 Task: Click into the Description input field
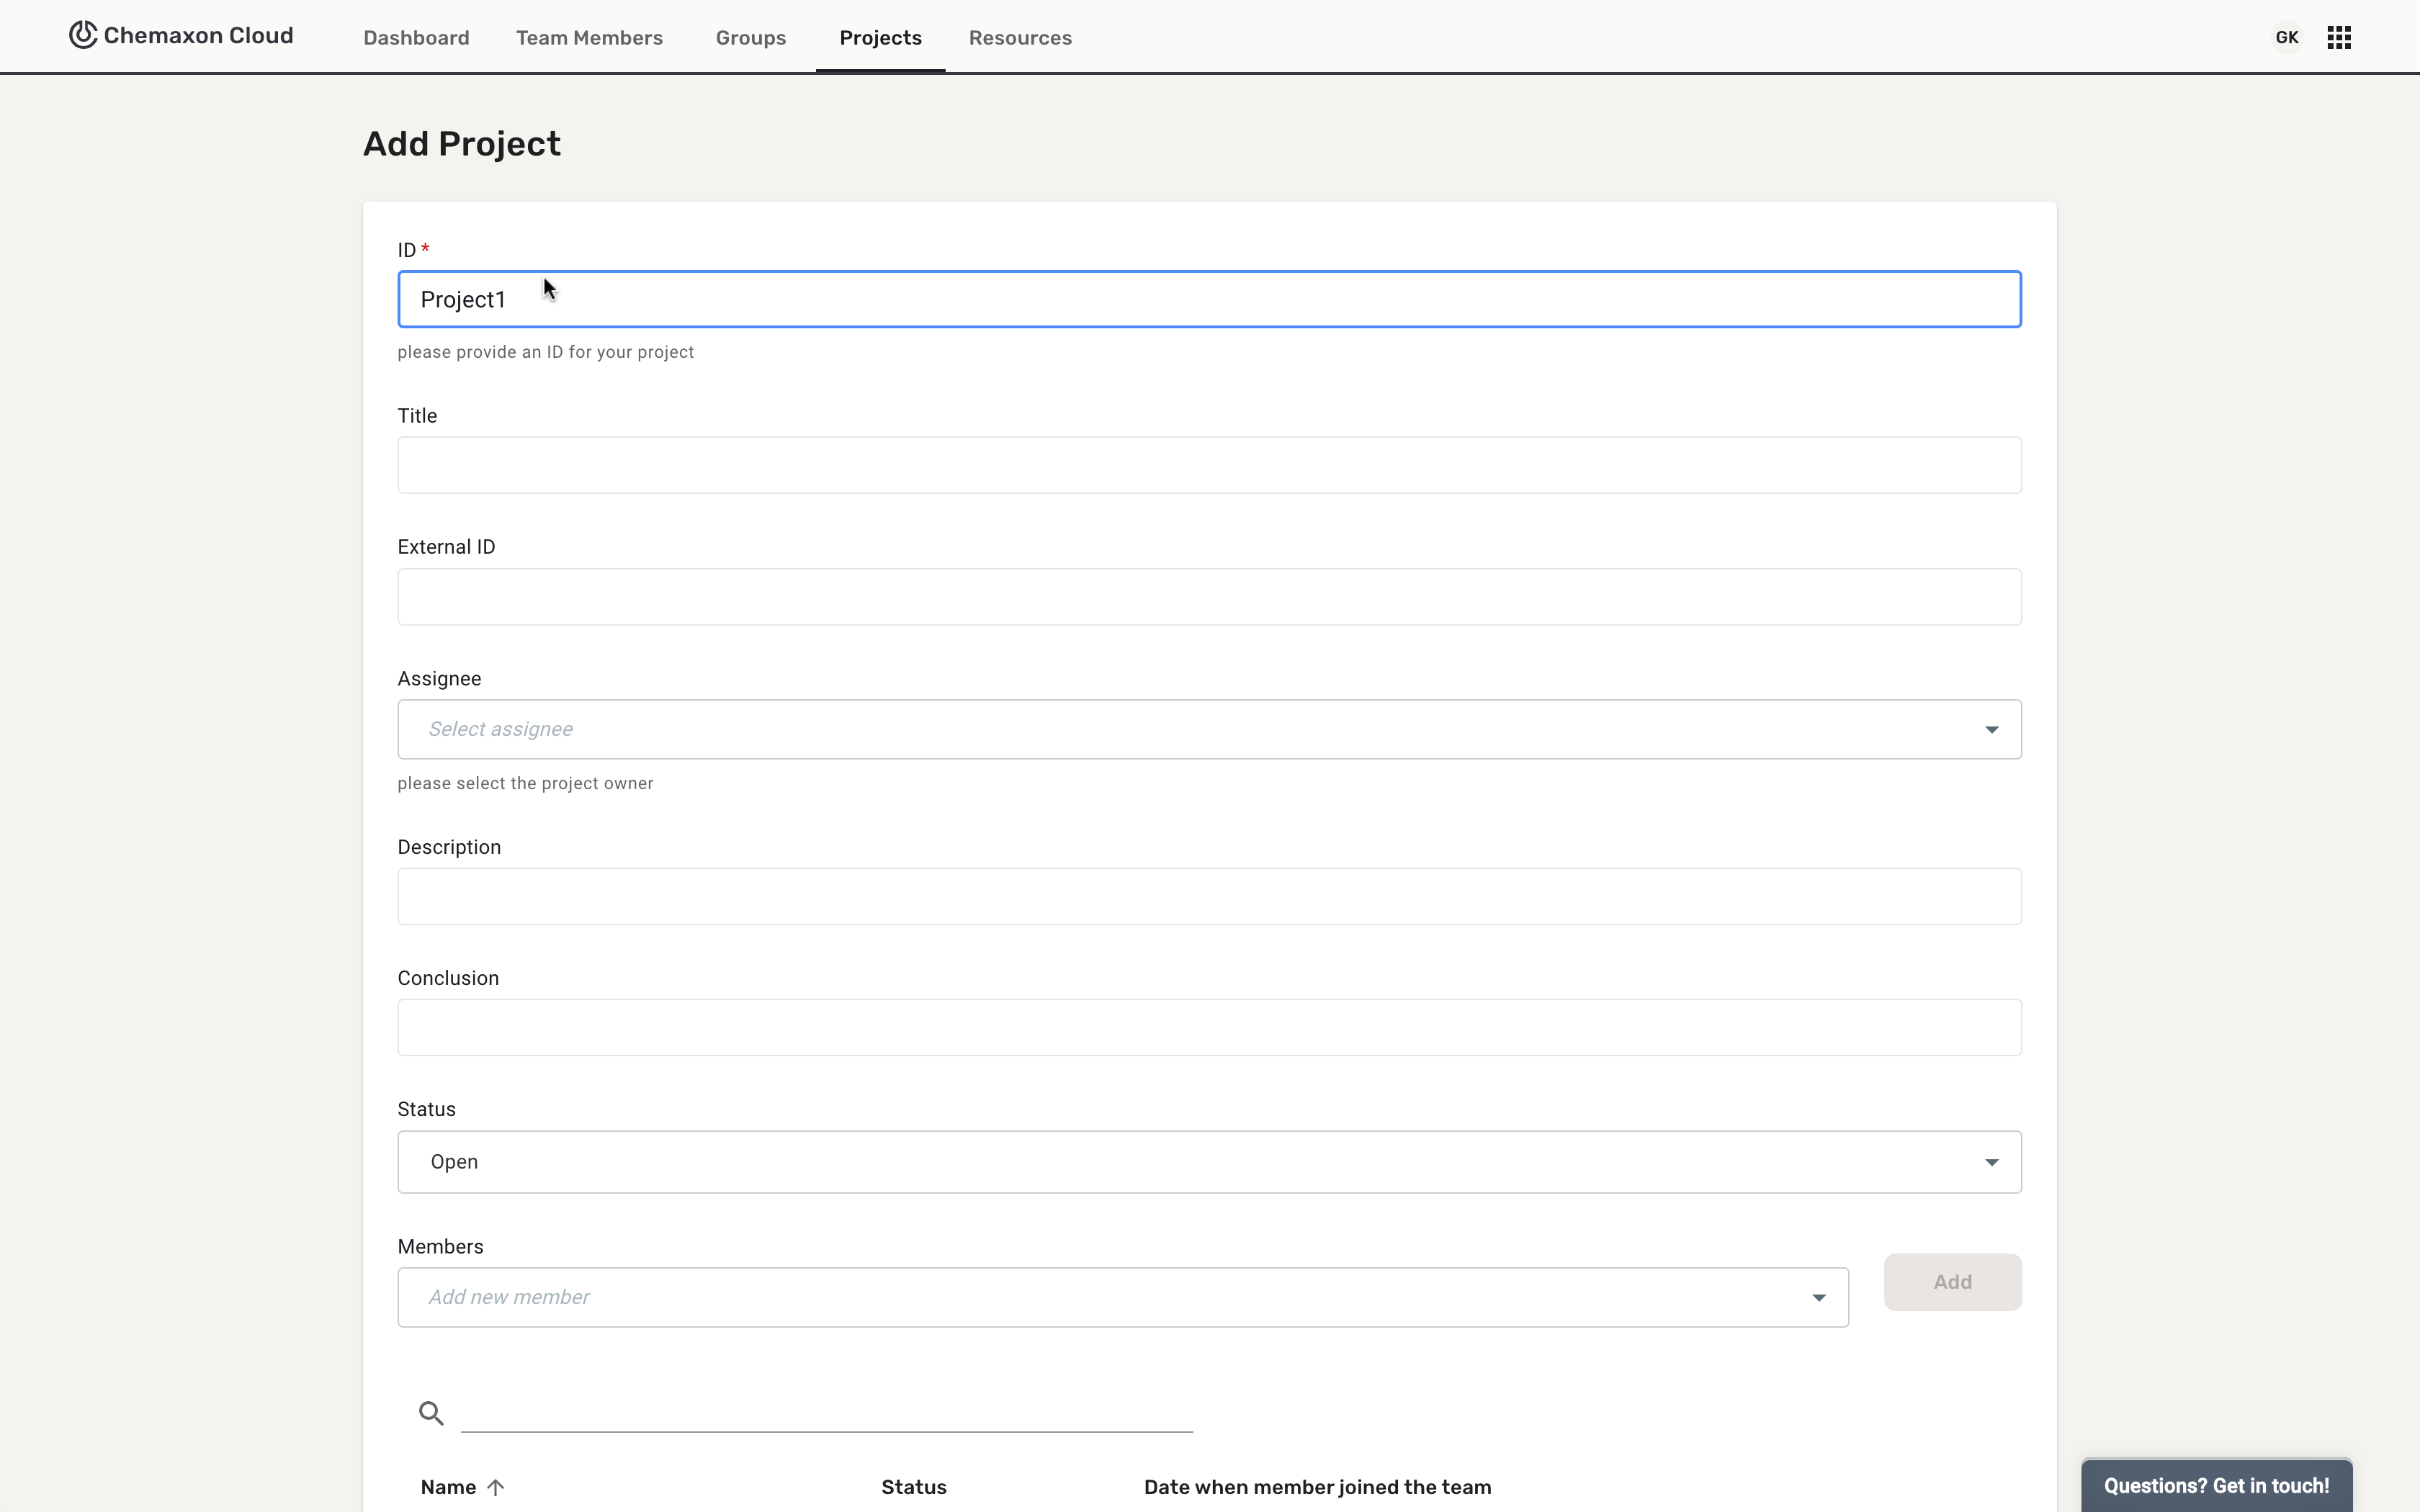[1209, 896]
